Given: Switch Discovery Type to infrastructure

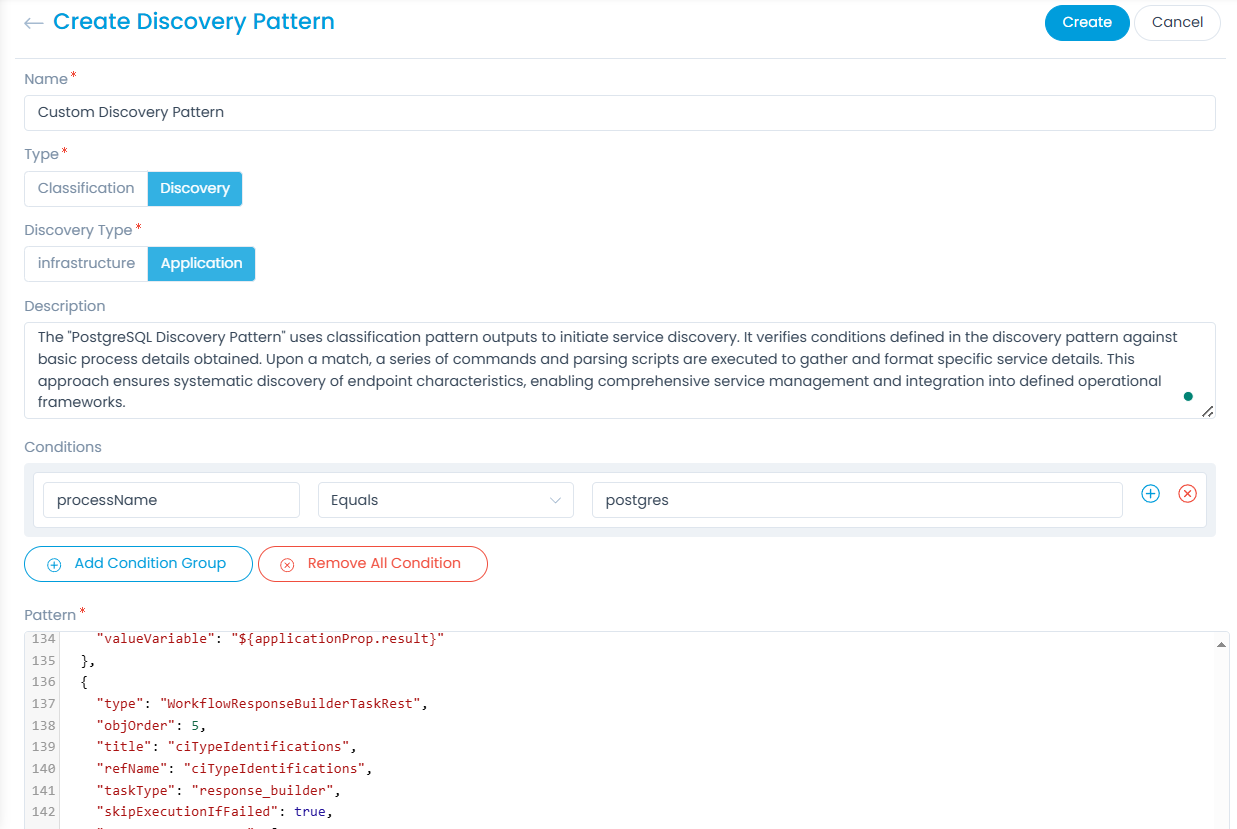Looking at the screenshot, I should coord(86,263).
